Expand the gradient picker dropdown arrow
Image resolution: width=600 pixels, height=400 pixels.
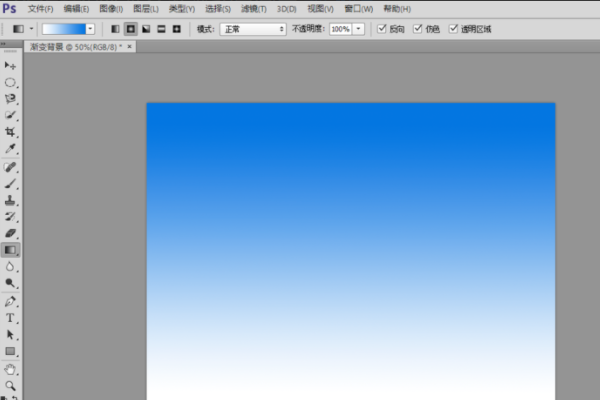(x=90, y=29)
